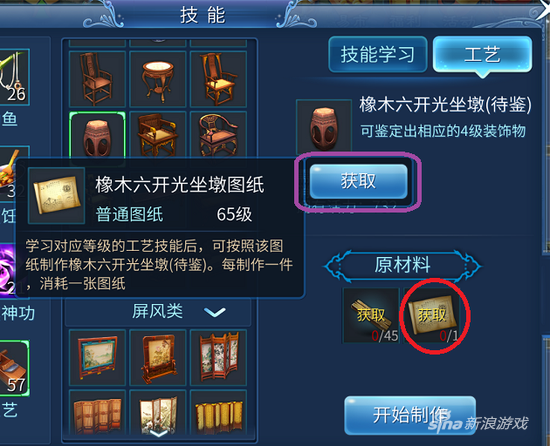Select the golden folding screen thumbnail

(218, 412)
